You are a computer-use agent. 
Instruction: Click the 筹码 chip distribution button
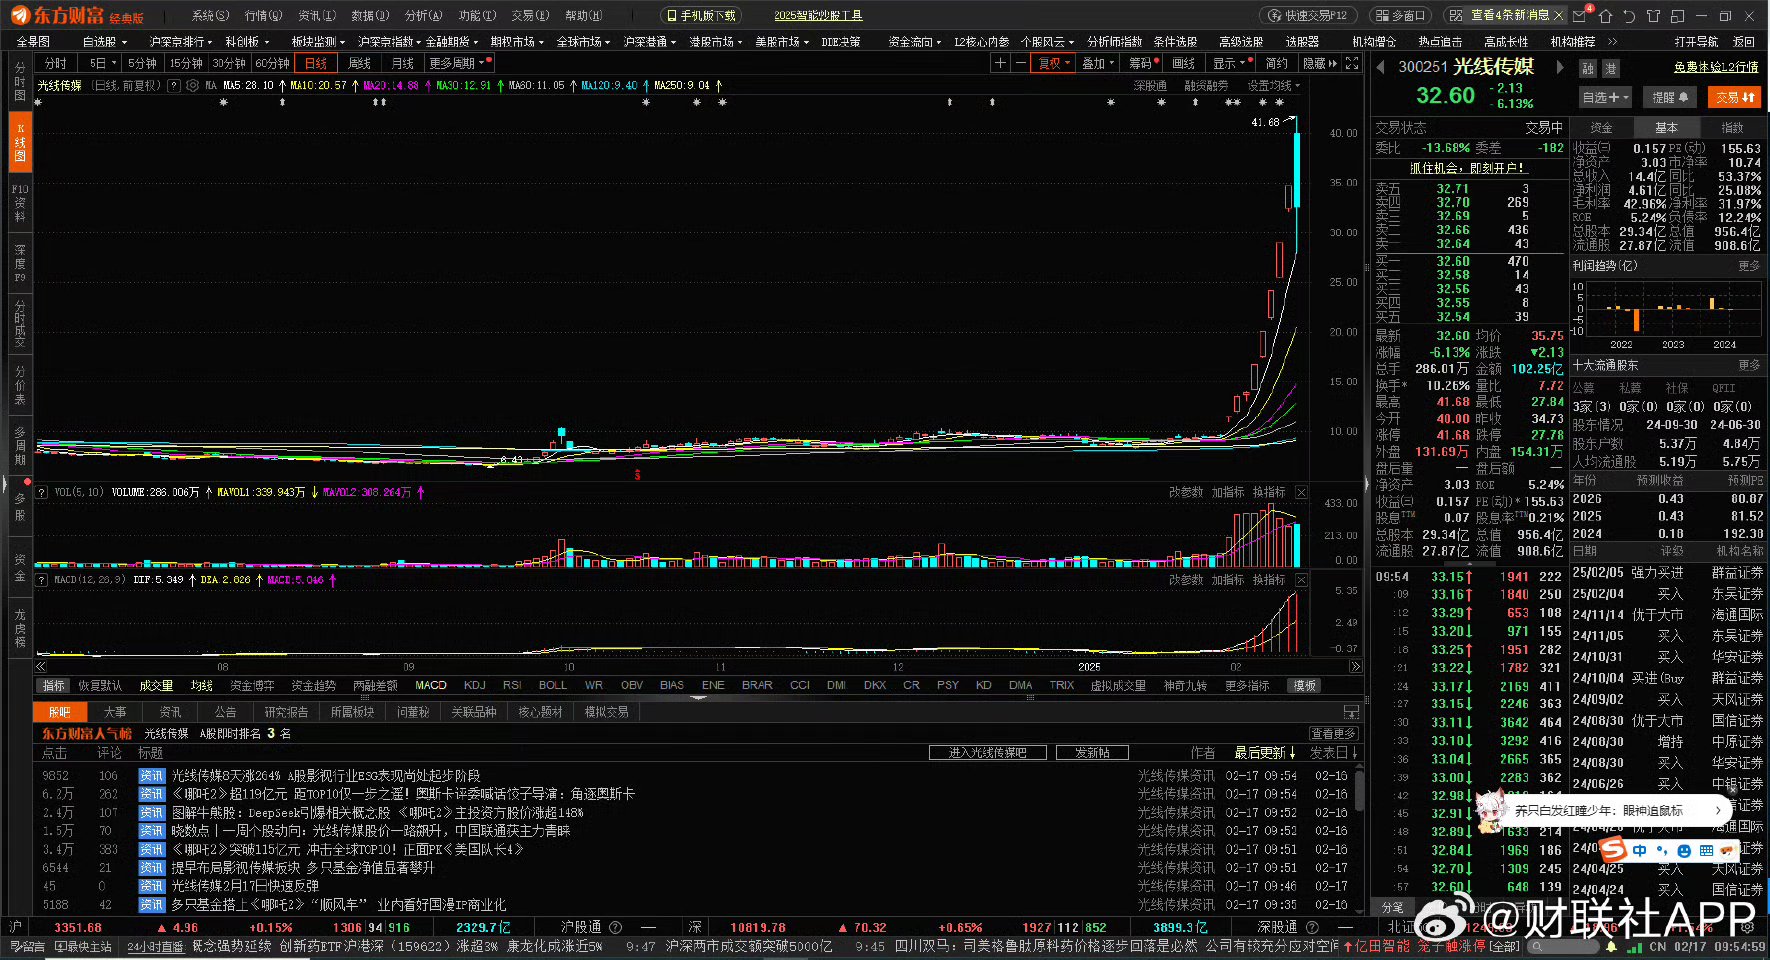(x=1141, y=63)
